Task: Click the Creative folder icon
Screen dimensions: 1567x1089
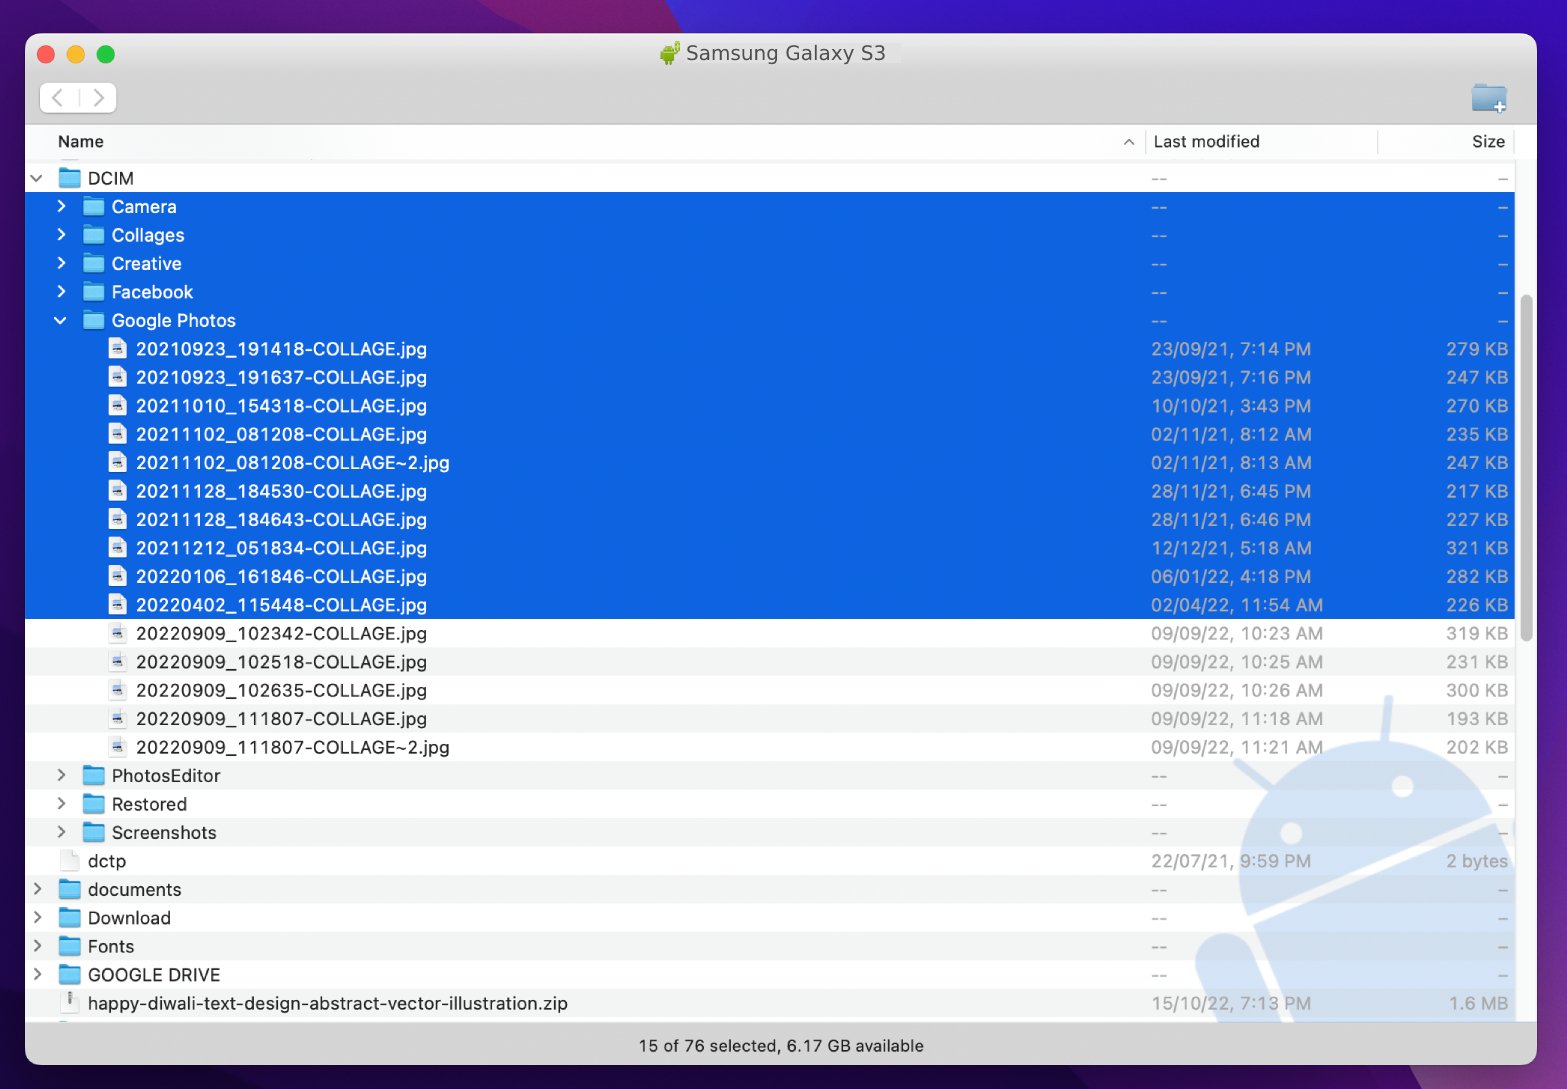Action: pos(93,263)
